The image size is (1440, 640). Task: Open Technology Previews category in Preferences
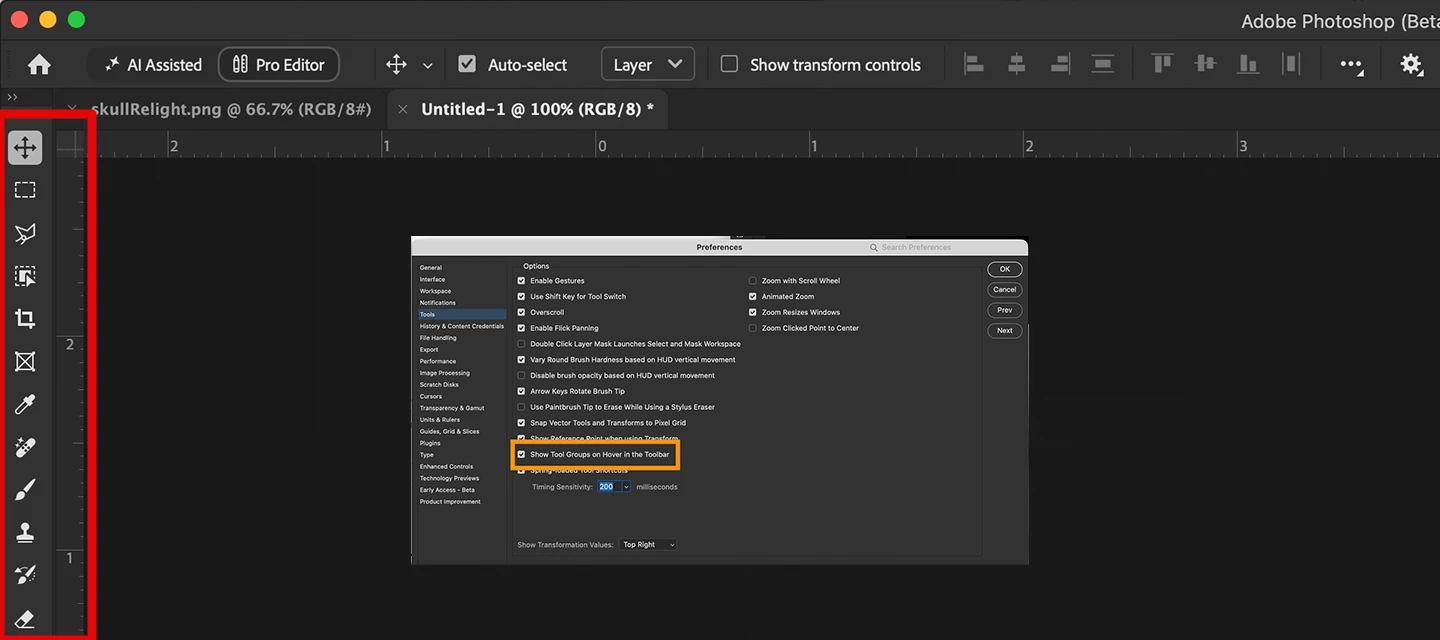(x=449, y=478)
